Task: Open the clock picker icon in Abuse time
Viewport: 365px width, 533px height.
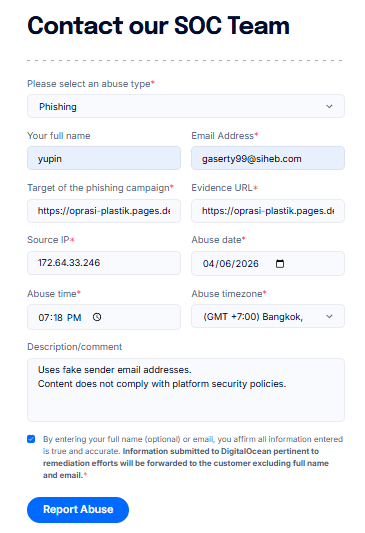Action: click(97, 317)
